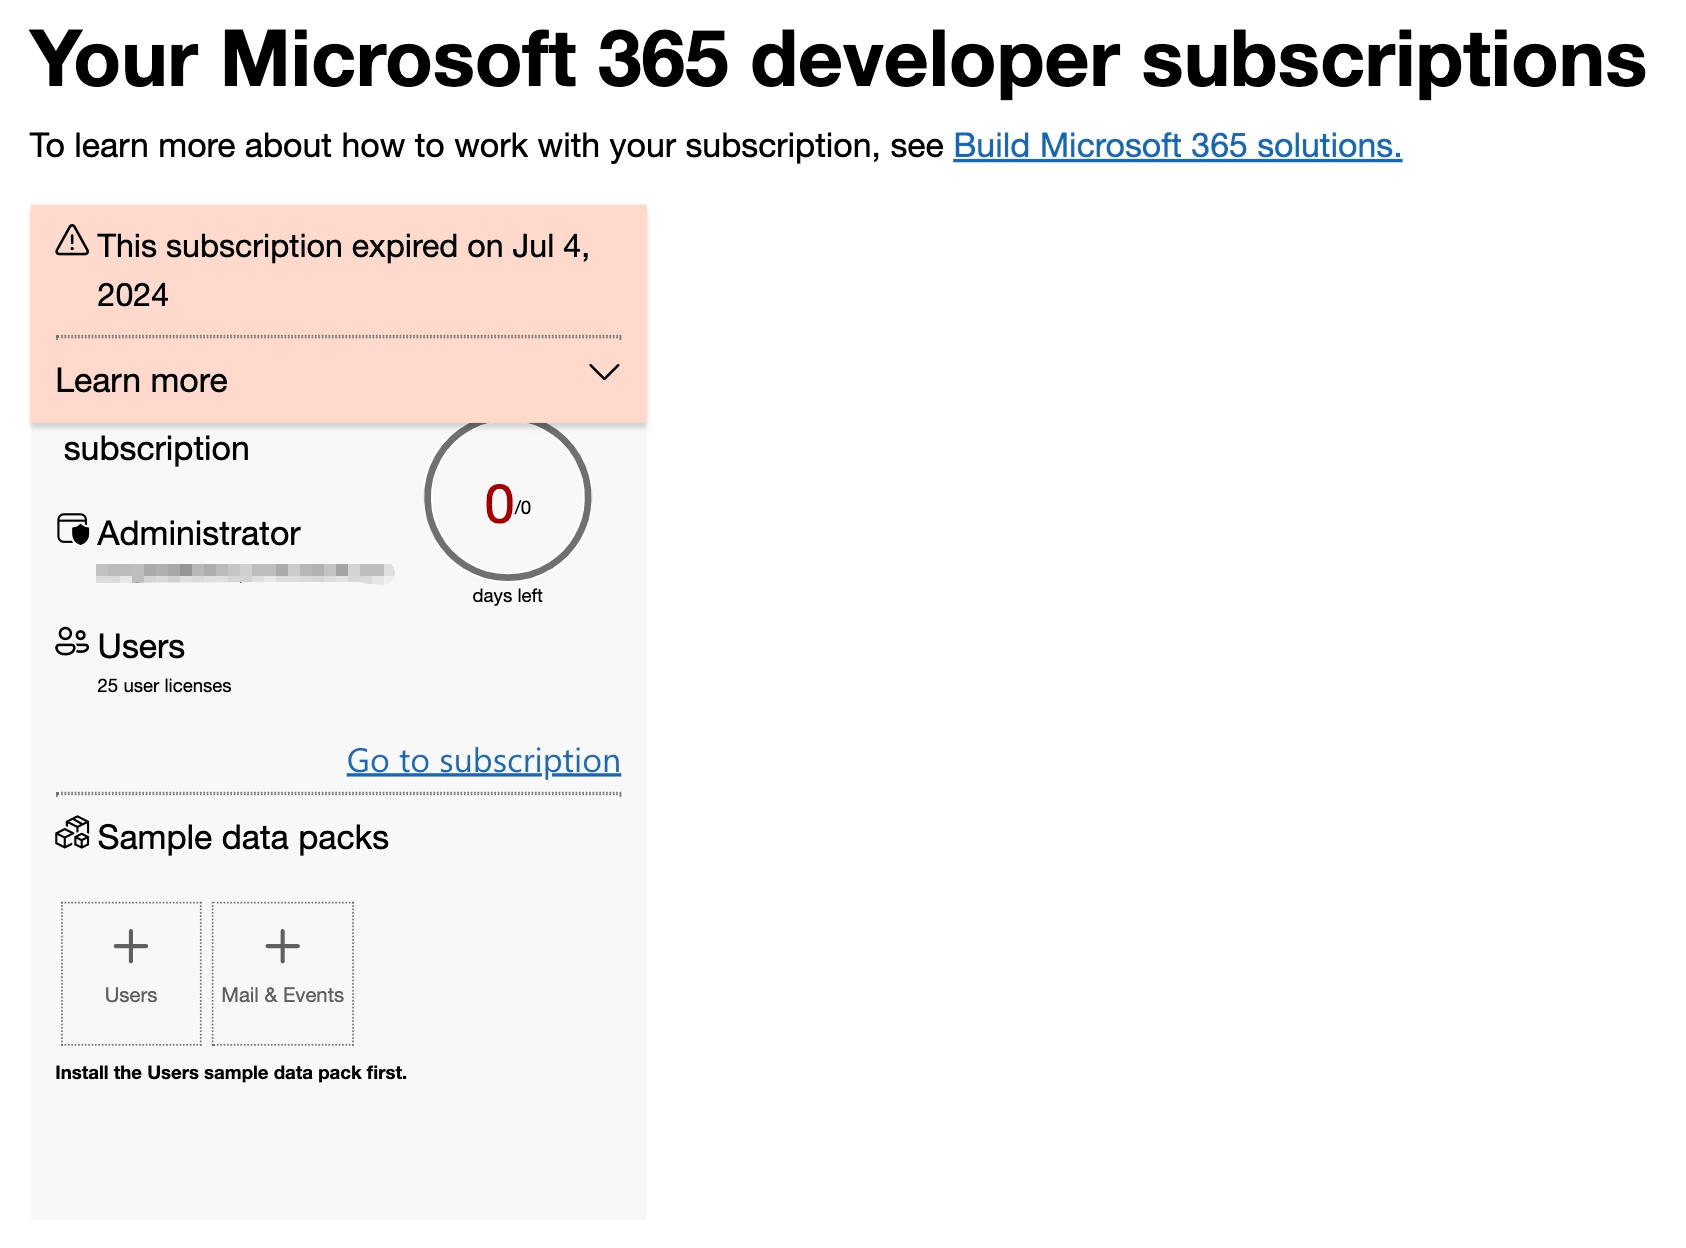This screenshot has width=1686, height=1248.
Task: Add the Users sample data pack
Action: point(131,973)
